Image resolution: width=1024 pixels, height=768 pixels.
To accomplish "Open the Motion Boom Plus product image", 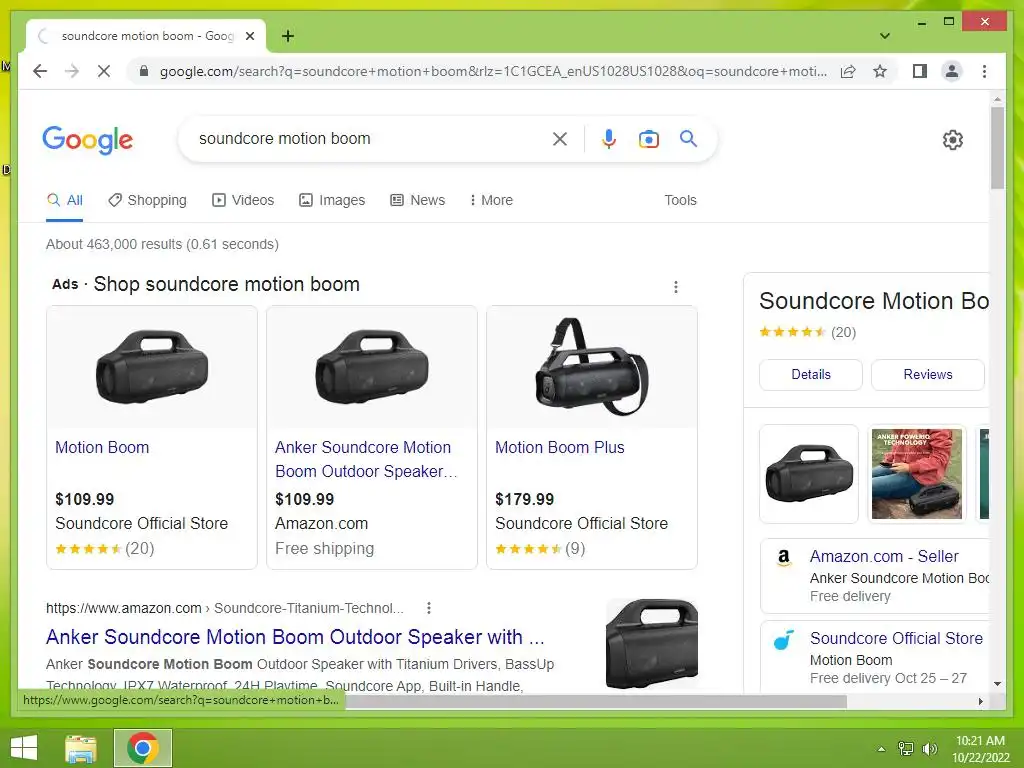I will (x=592, y=367).
